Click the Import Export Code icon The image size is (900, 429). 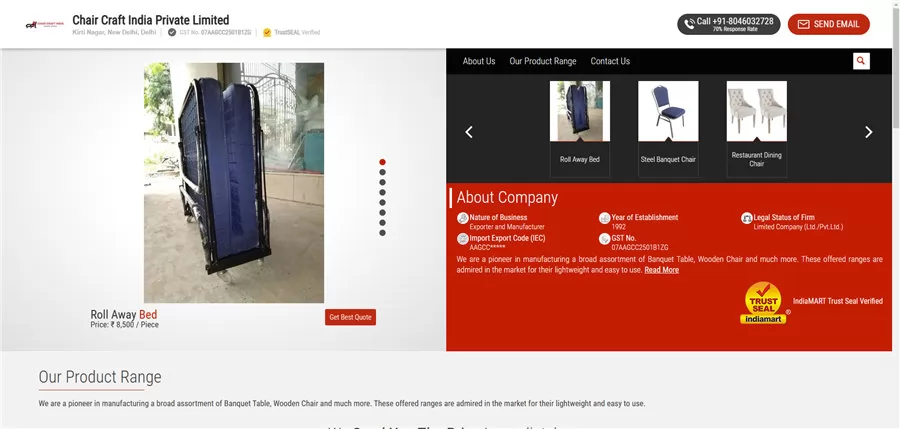463,239
